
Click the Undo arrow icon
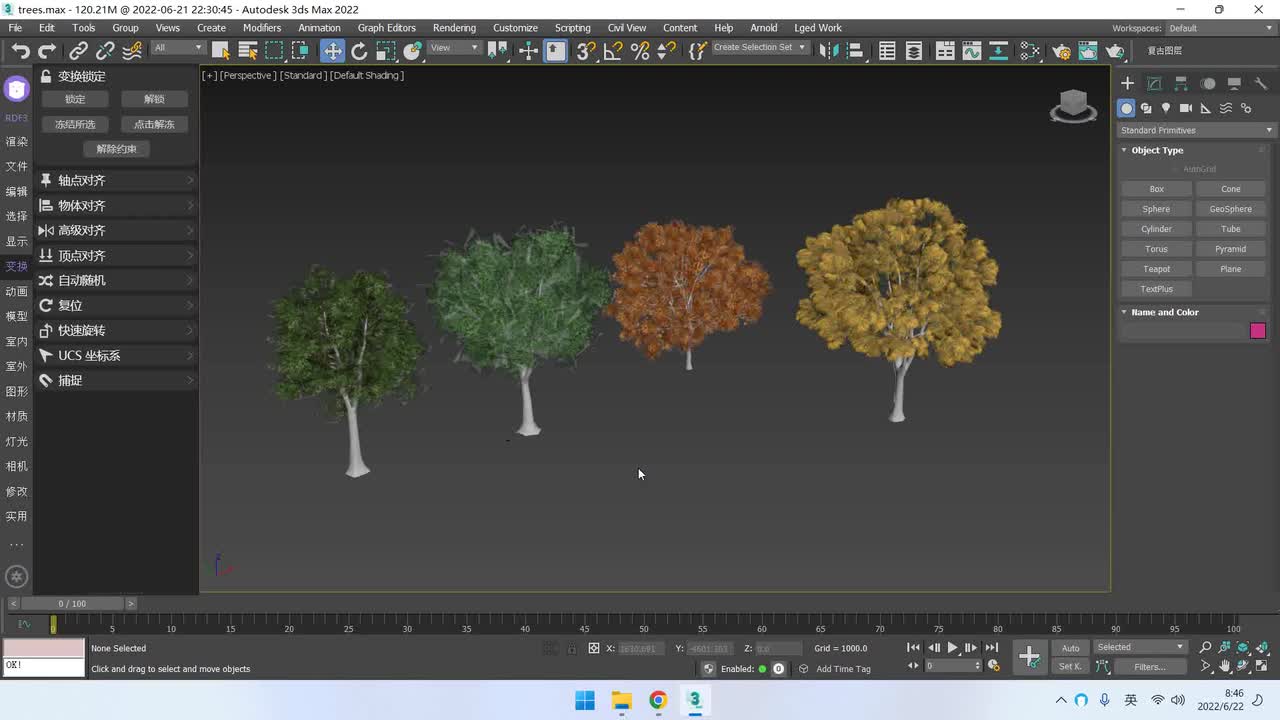(x=20, y=51)
